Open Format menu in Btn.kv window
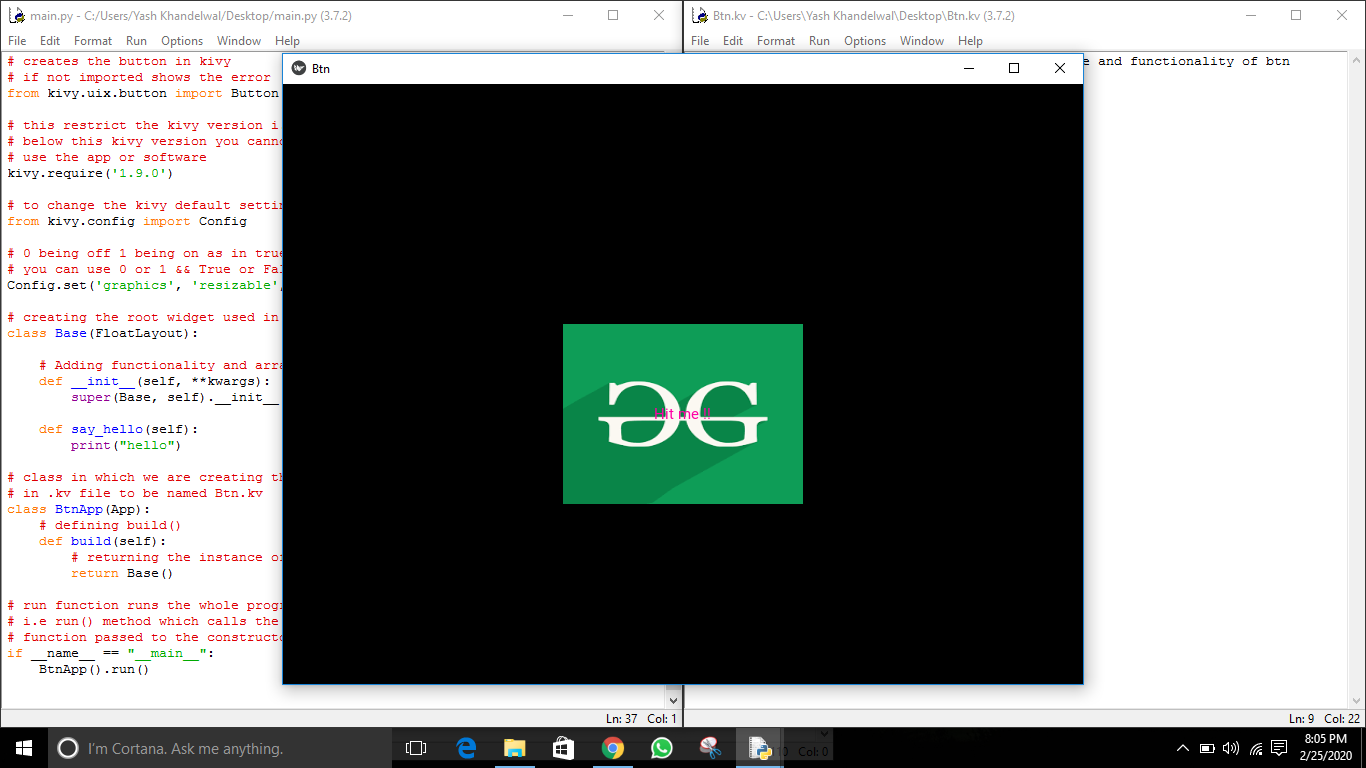The image size is (1366, 768). 776,41
